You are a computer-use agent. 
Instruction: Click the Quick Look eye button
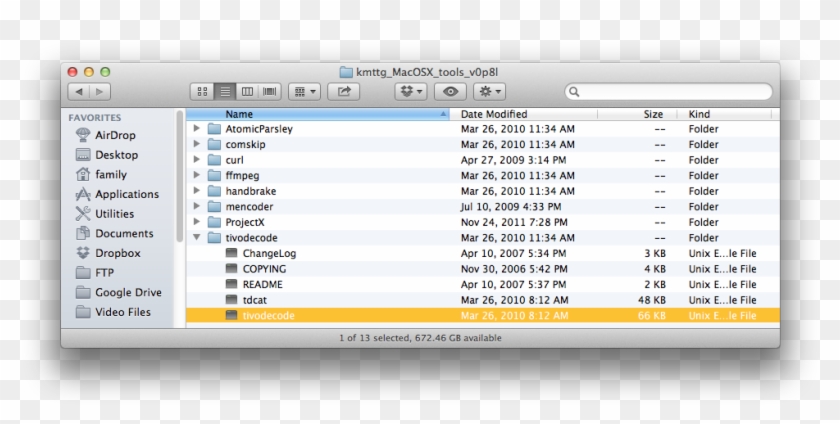(x=450, y=92)
